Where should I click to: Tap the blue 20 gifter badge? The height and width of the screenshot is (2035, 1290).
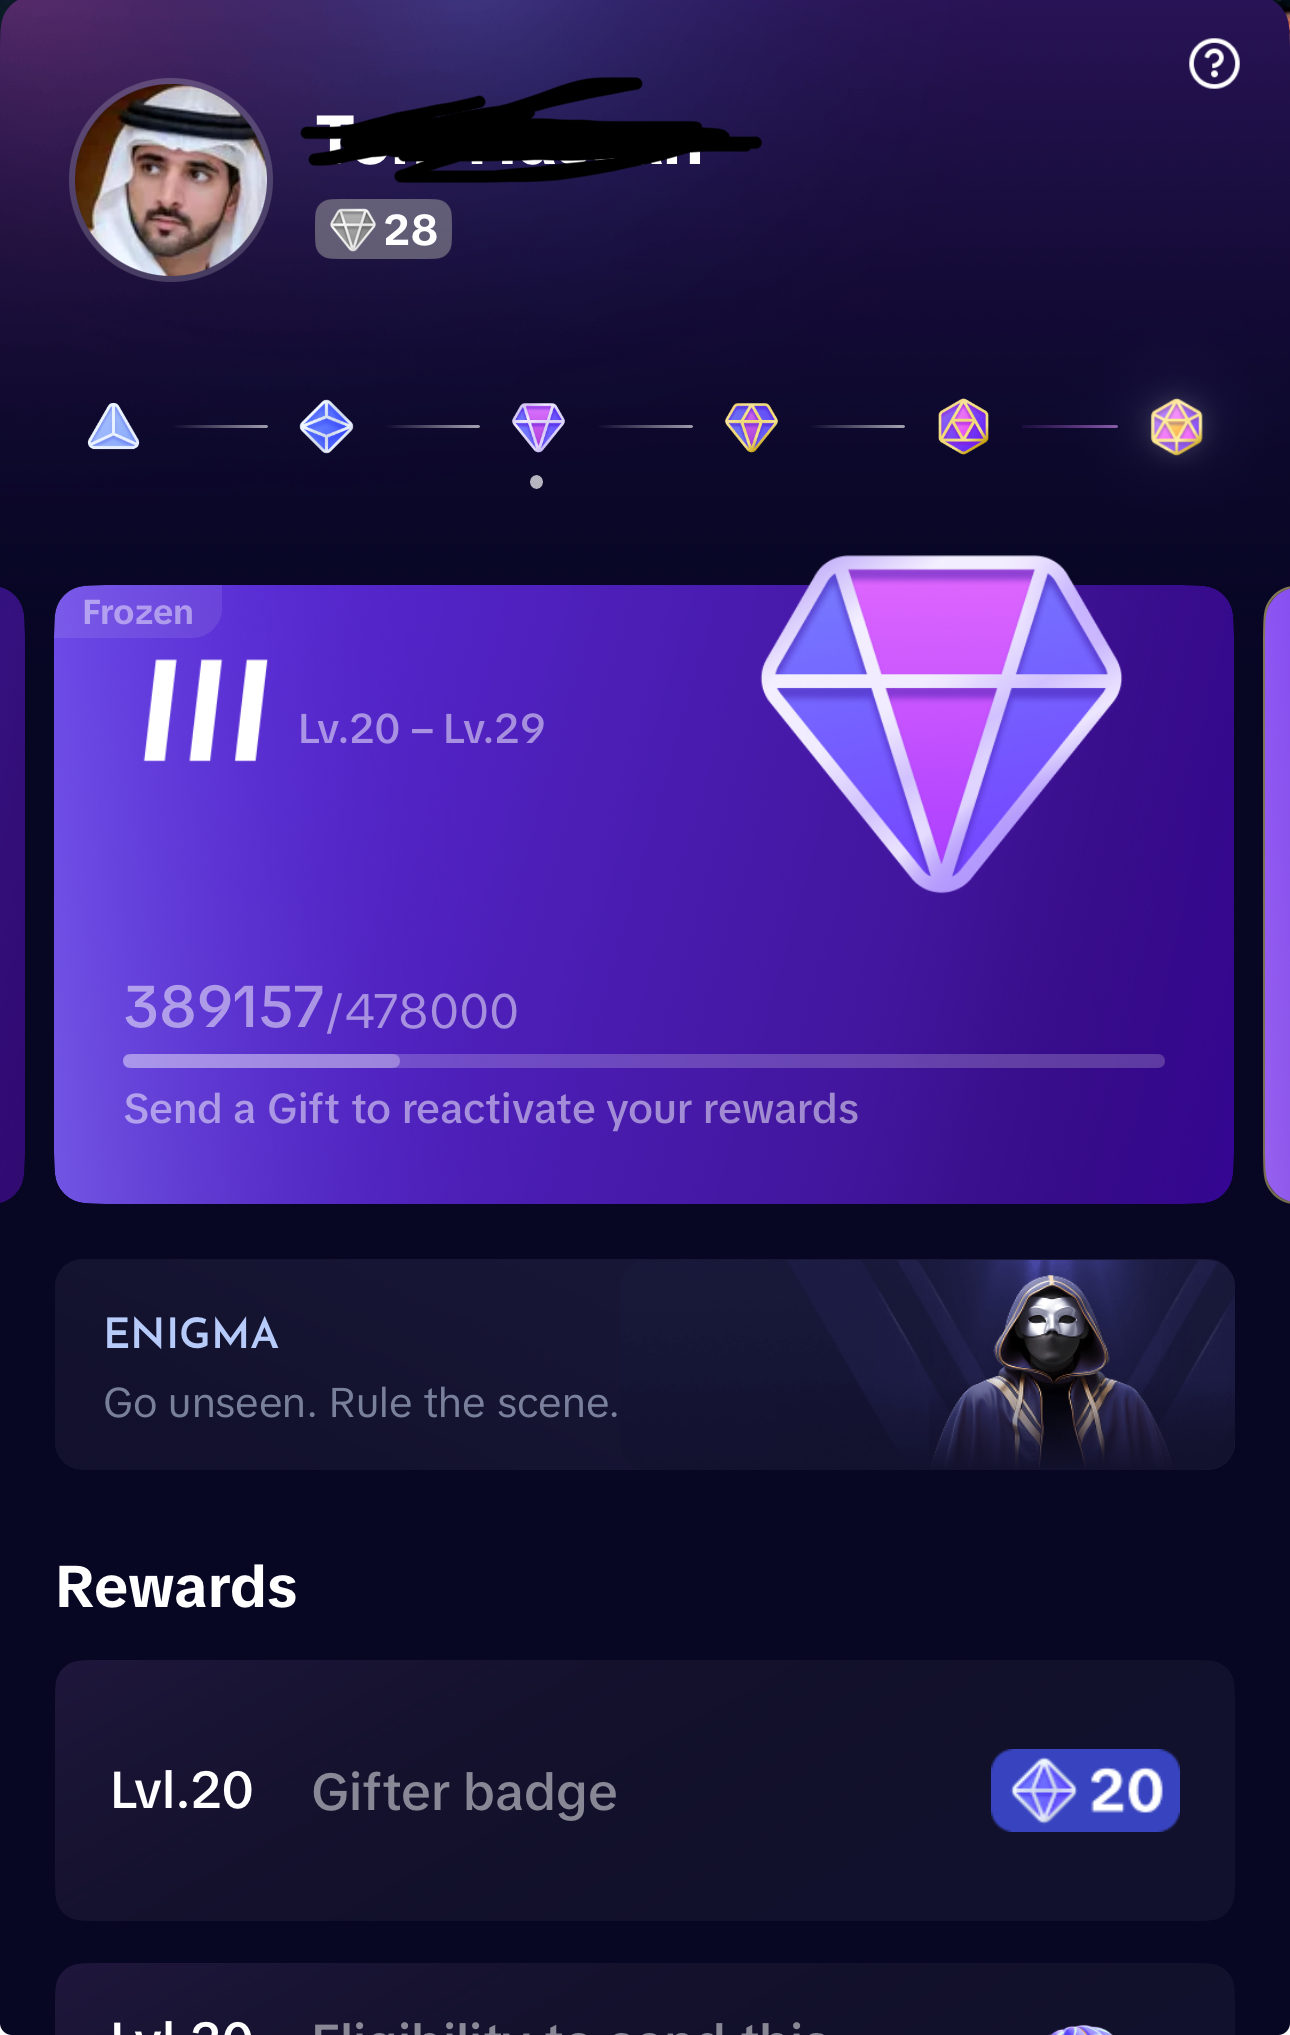click(x=1085, y=1790)
